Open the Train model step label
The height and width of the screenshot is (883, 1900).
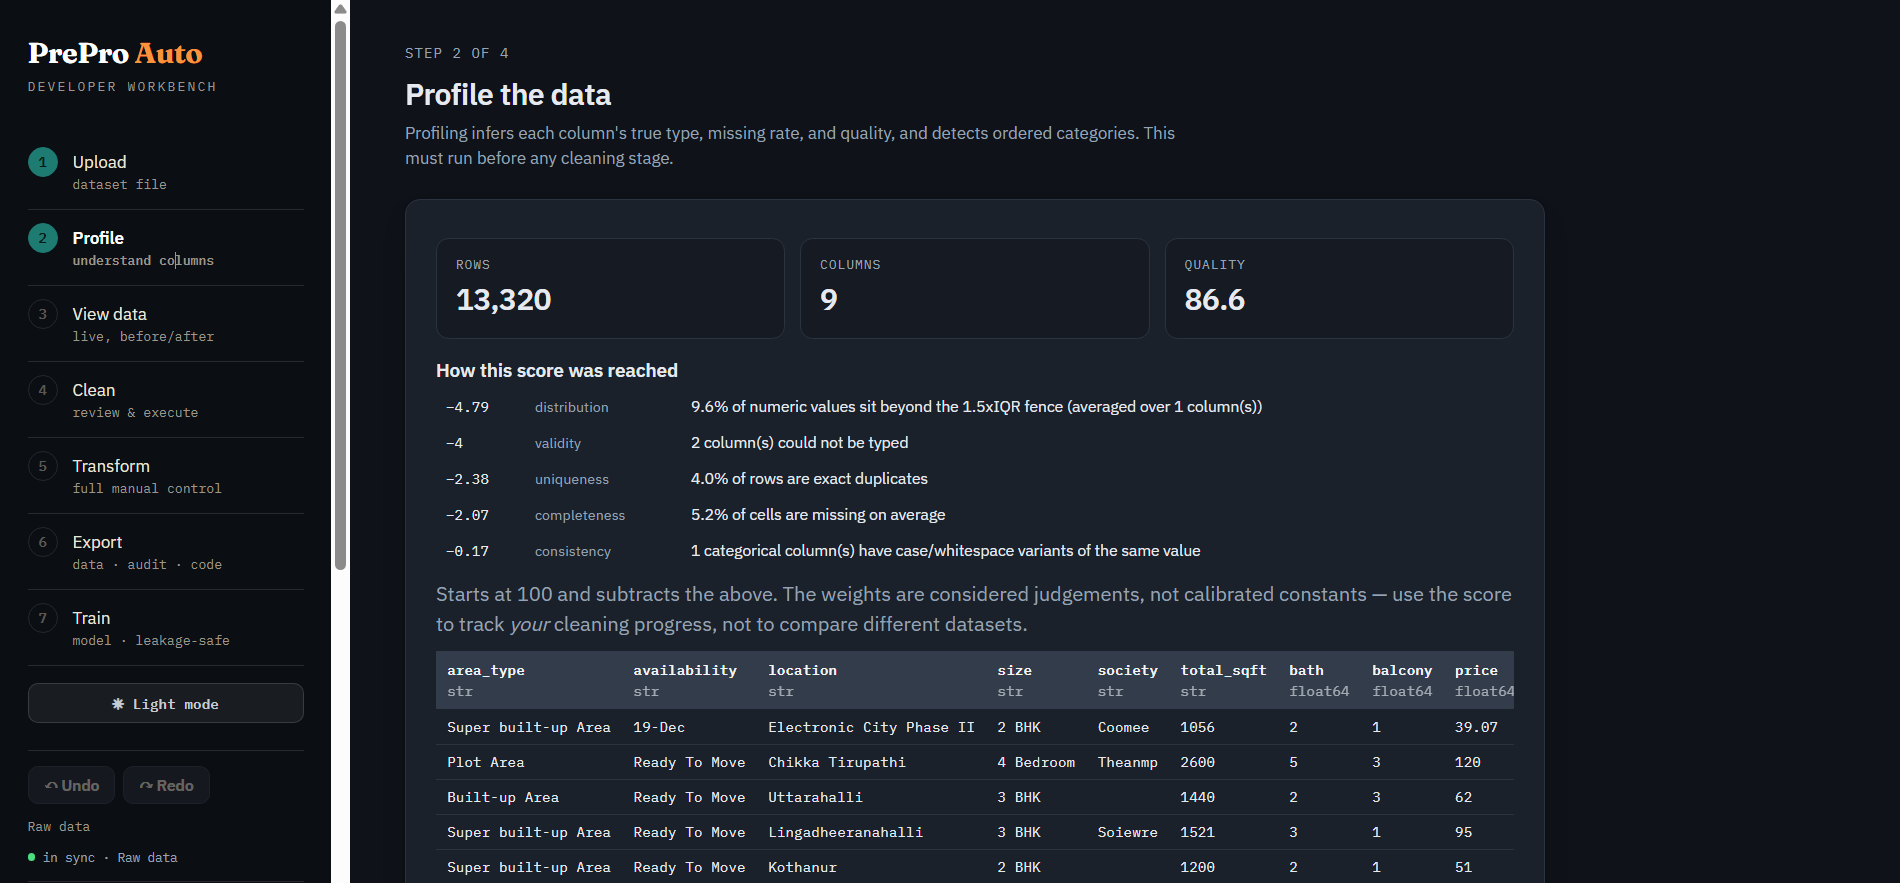(x=91, y=618)
